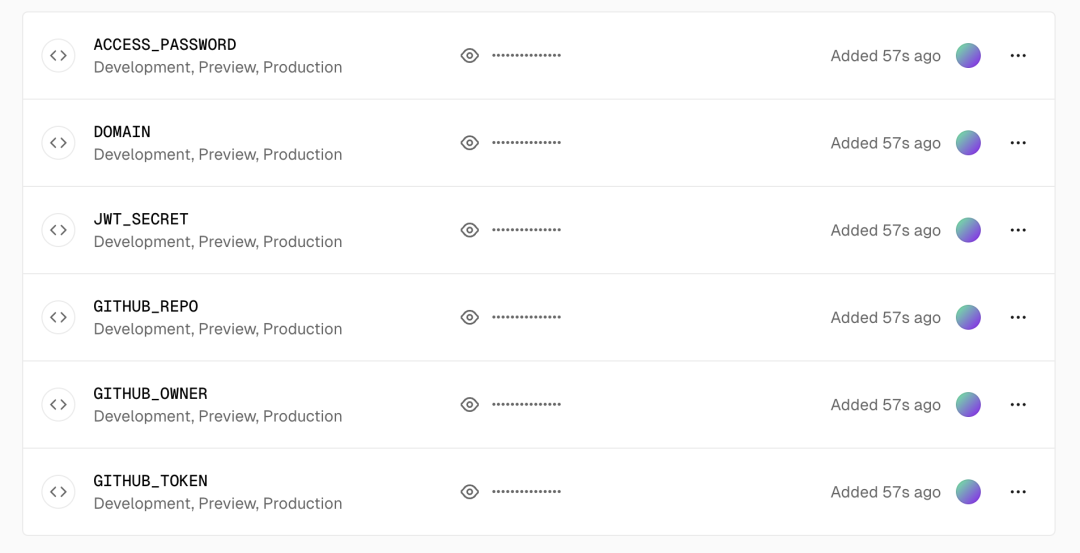Open the three-dot menu for GITHUB_TOKEN
The height and width of the screenshot is (553, 1080).
coord(1018,492)
